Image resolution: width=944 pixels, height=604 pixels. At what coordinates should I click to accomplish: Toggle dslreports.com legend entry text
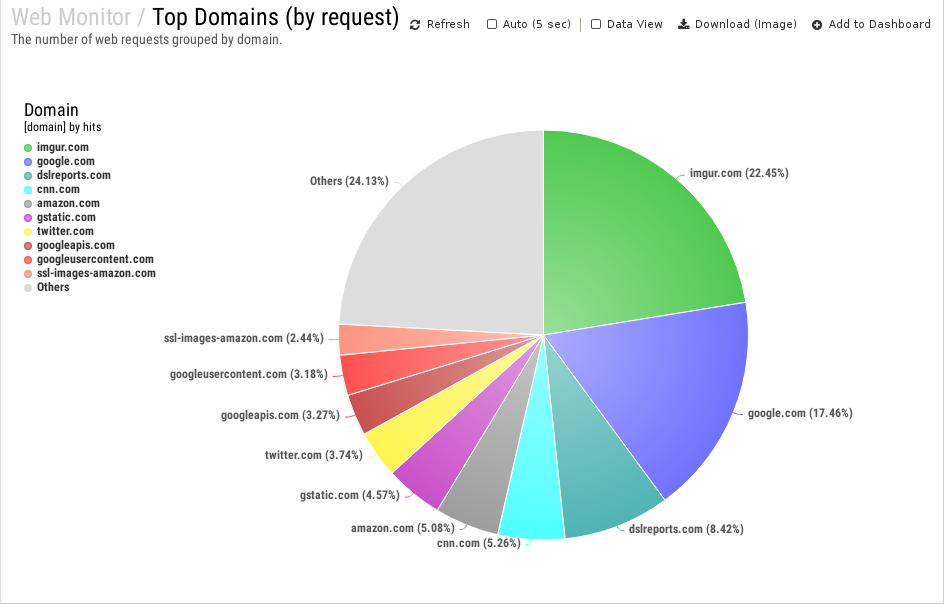[73, 175]
